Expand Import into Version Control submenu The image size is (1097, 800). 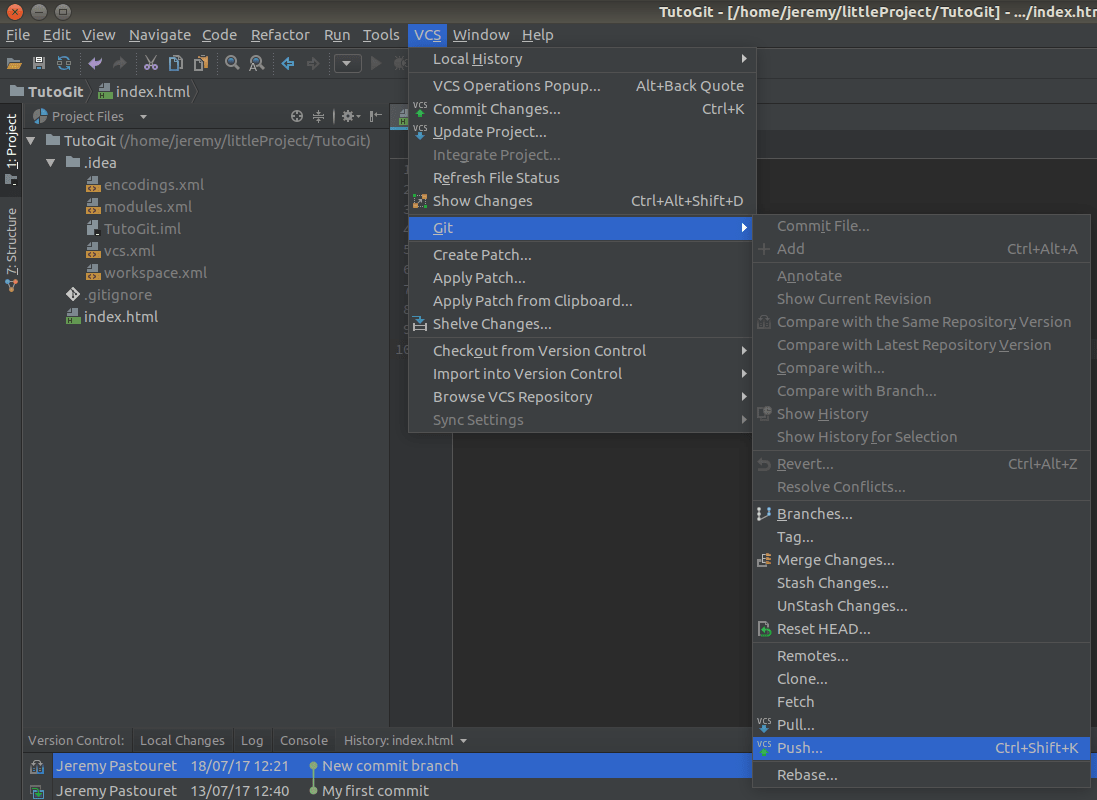[582, 374]
